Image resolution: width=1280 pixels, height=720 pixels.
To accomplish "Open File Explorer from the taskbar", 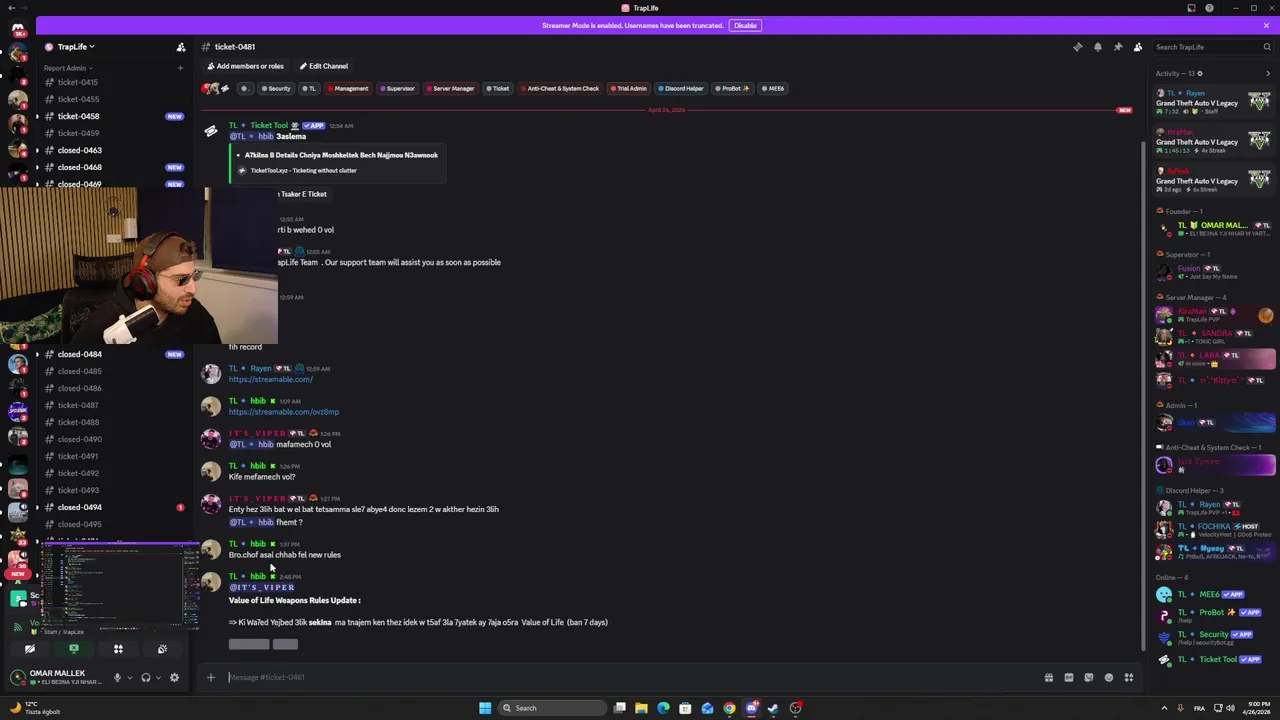I will 641,708.
